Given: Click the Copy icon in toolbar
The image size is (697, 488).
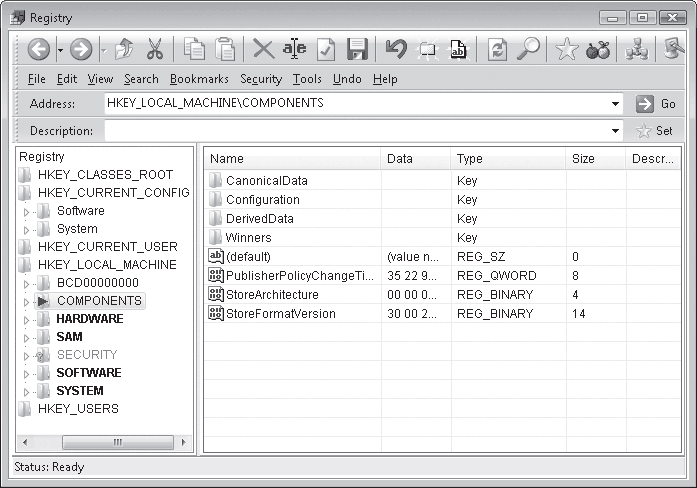Looking at the screenshot, I should 194,49.
